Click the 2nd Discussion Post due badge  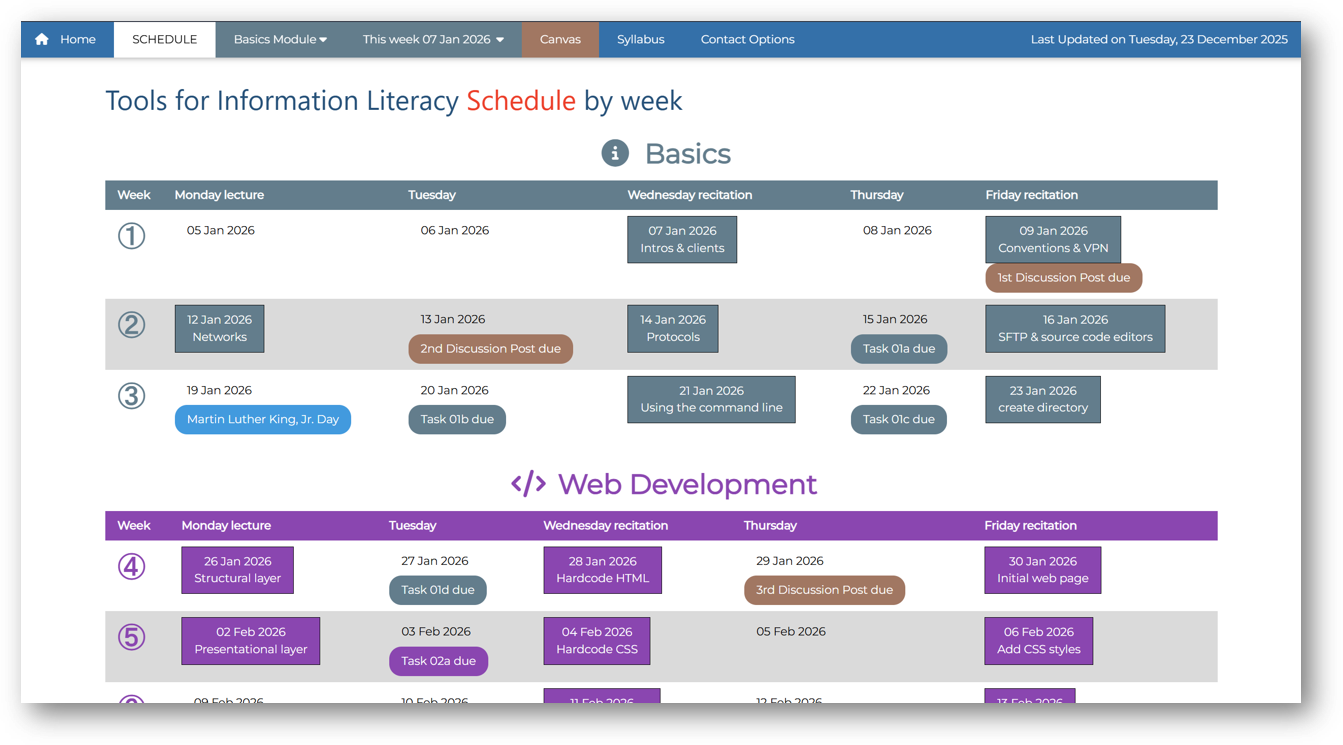point(490,348)
